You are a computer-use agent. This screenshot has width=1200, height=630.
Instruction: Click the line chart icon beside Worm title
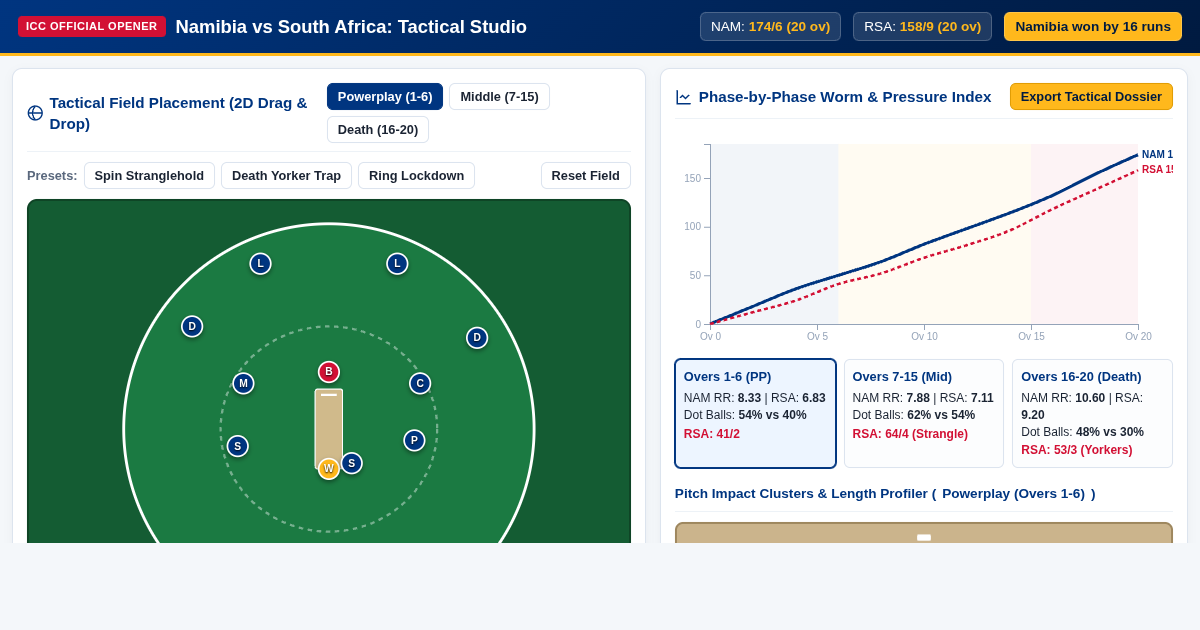683,97
